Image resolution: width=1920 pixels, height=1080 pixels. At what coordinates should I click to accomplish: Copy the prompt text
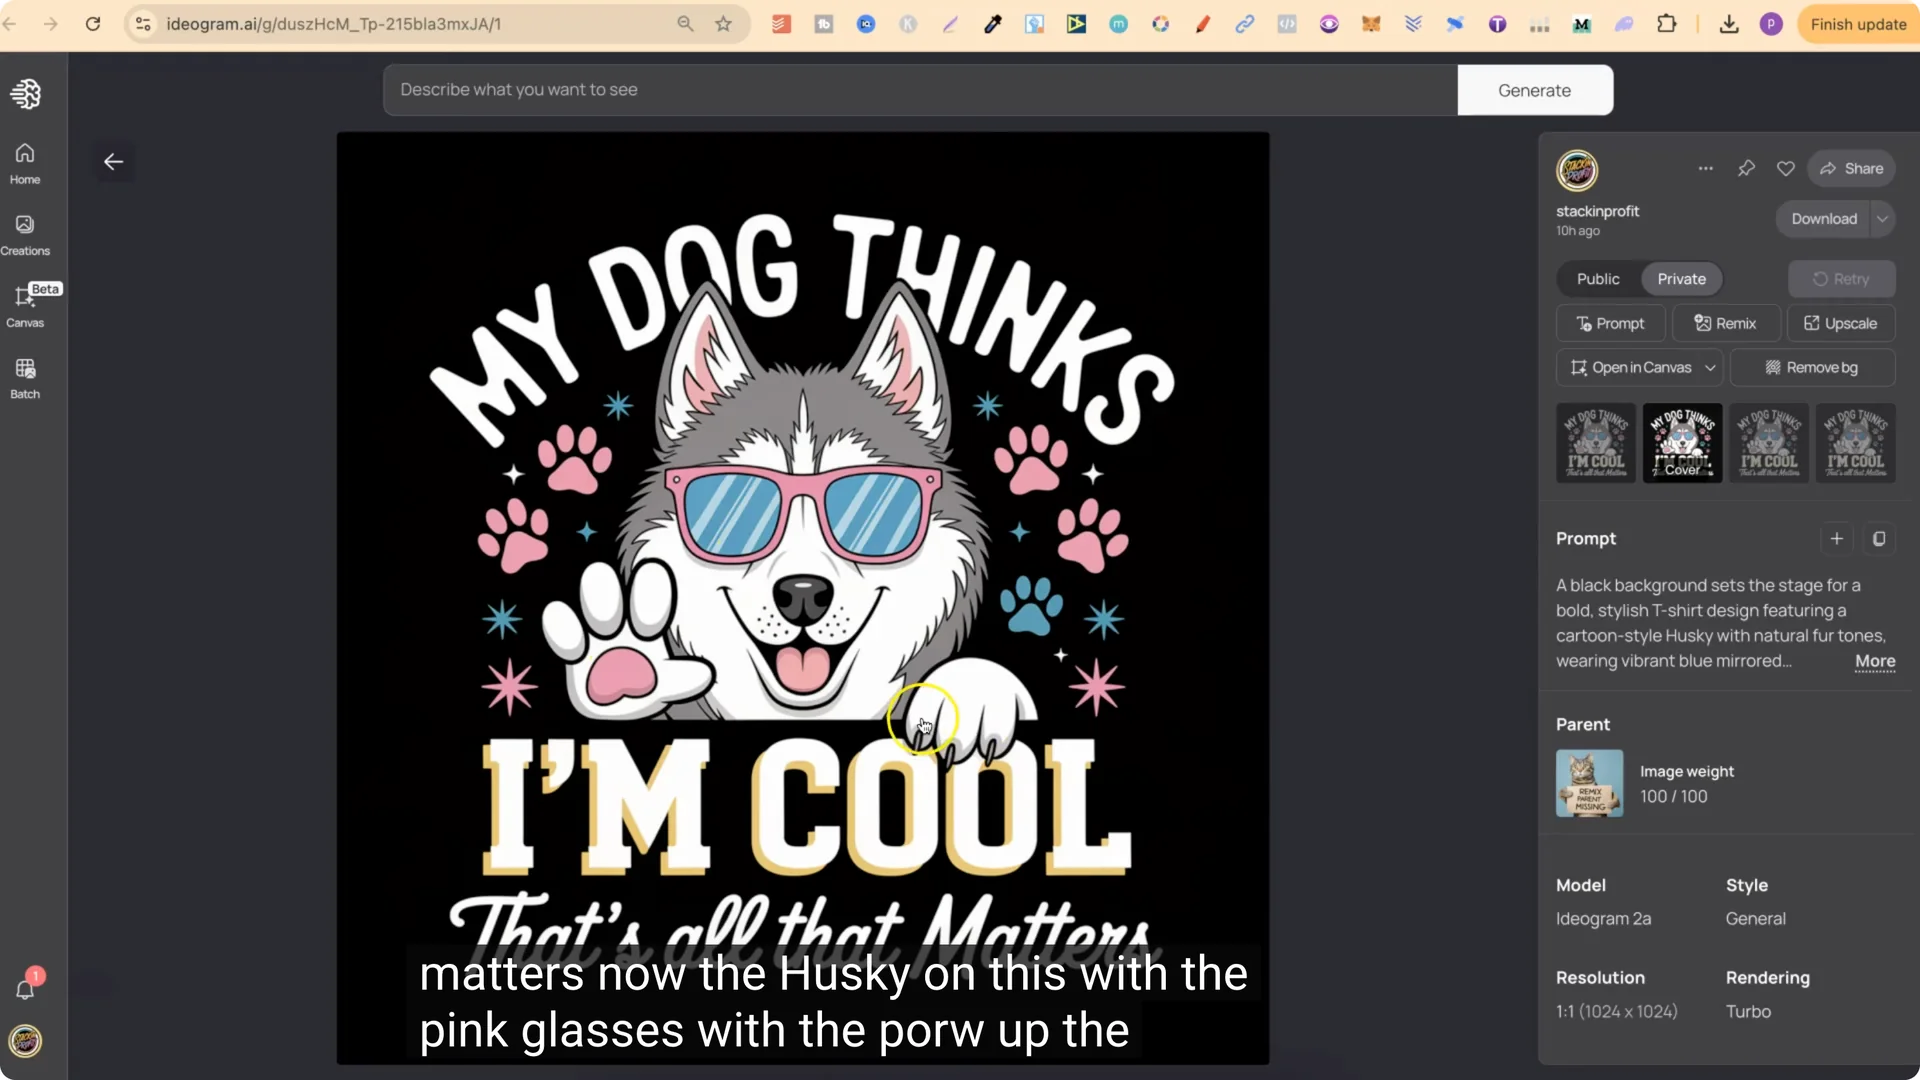pos(1879,539)
